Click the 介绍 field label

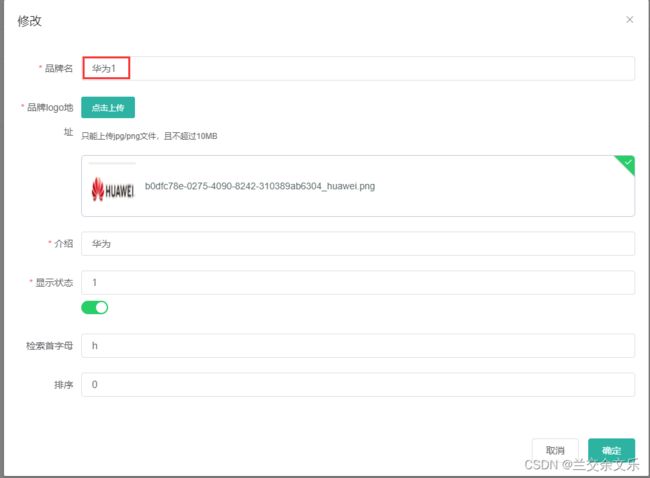click(x=63, y=243)
